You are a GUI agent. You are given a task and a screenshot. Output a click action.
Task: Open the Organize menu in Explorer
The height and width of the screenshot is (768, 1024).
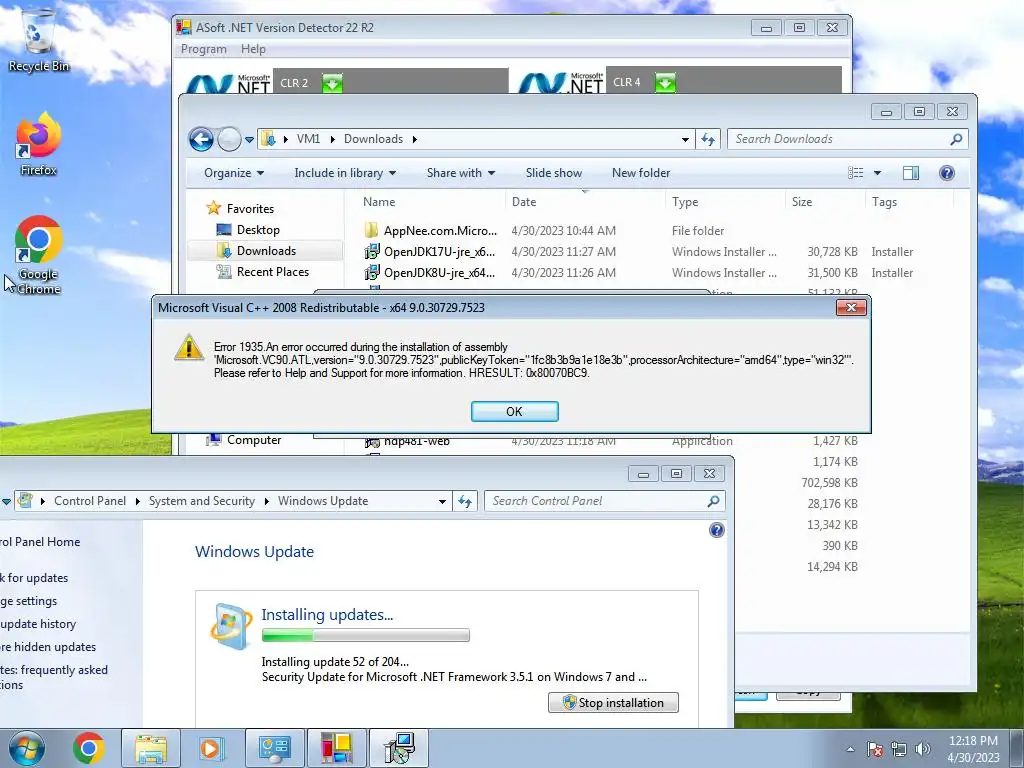(234, 173)
